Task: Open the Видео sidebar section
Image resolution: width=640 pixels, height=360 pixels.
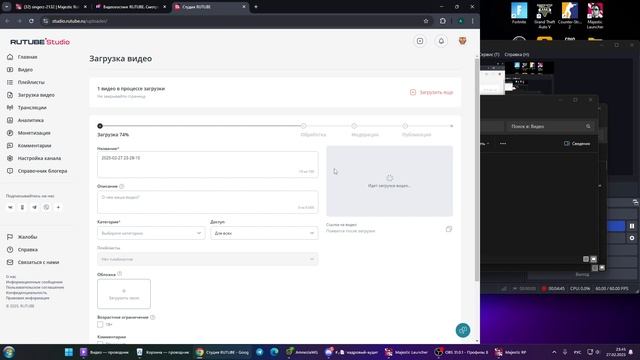Action: [20, 70]
